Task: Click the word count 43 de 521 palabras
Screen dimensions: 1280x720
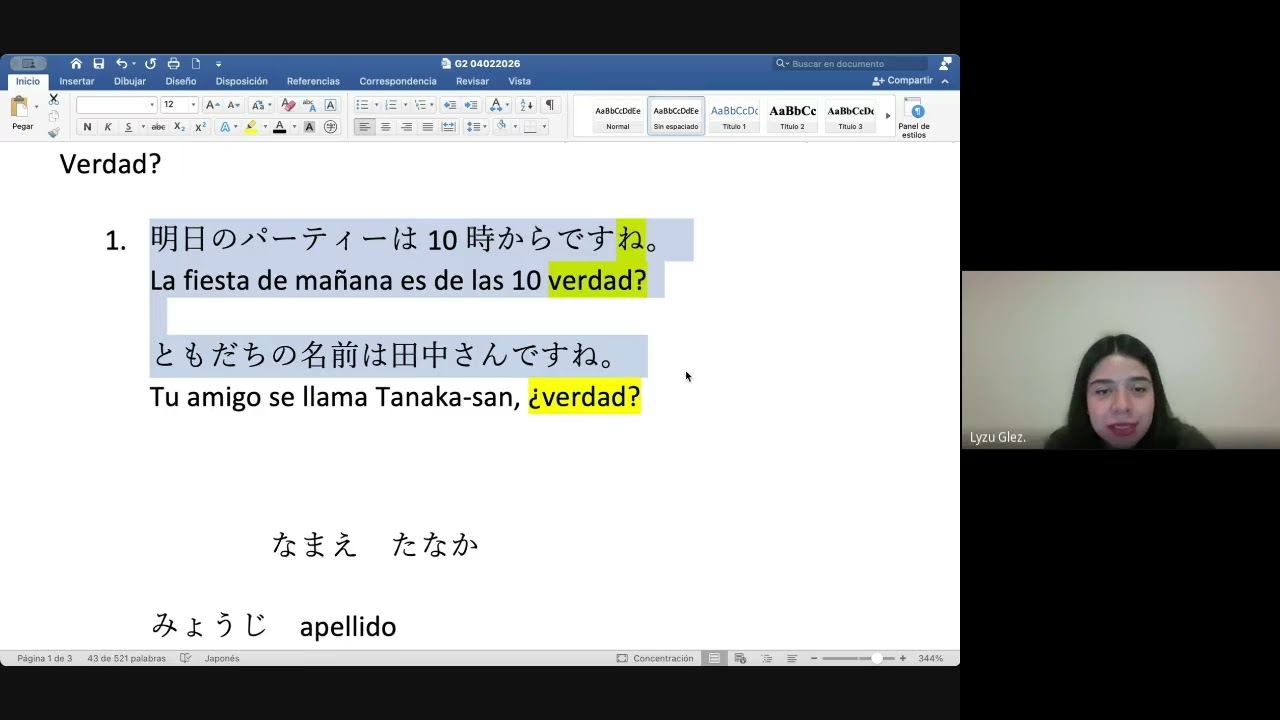Action: 126,658
